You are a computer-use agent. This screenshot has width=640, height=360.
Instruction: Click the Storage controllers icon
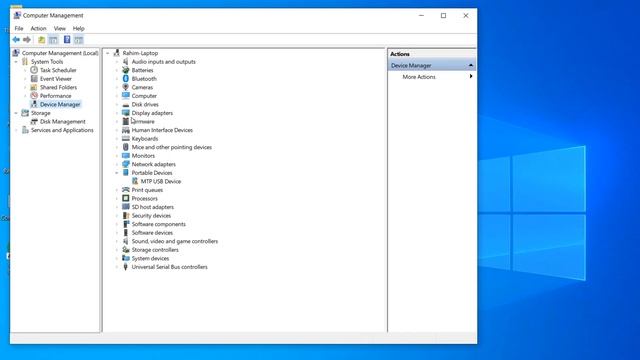pos(126,250)
